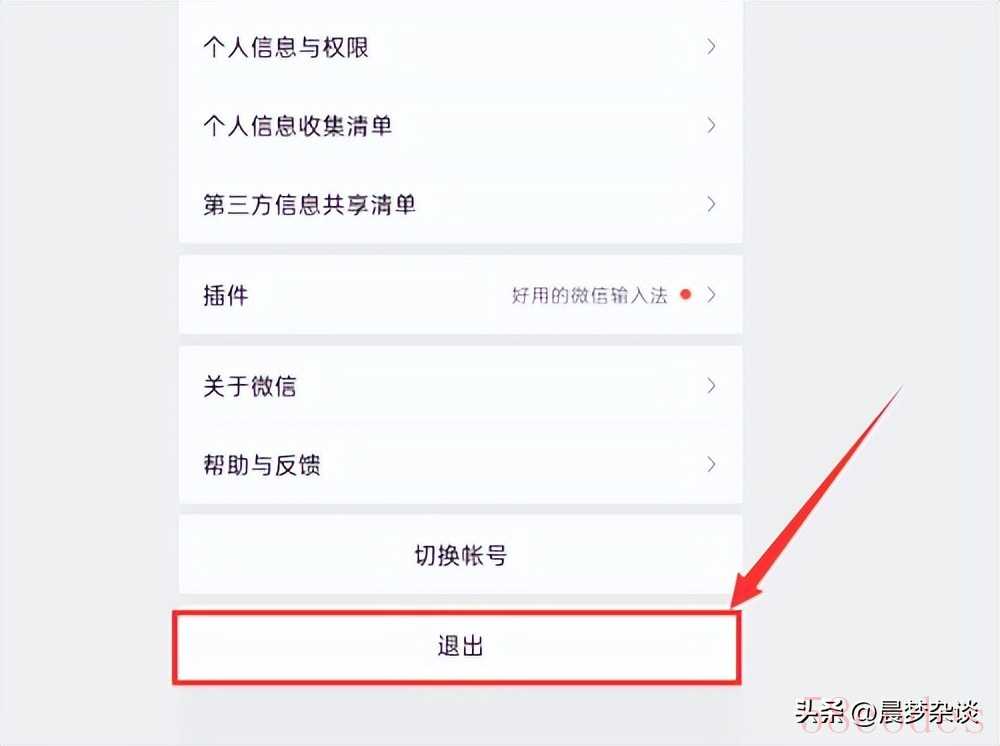Open the 插件 plugins row
The image size is (1000, 746).
(x=460, y=295)
